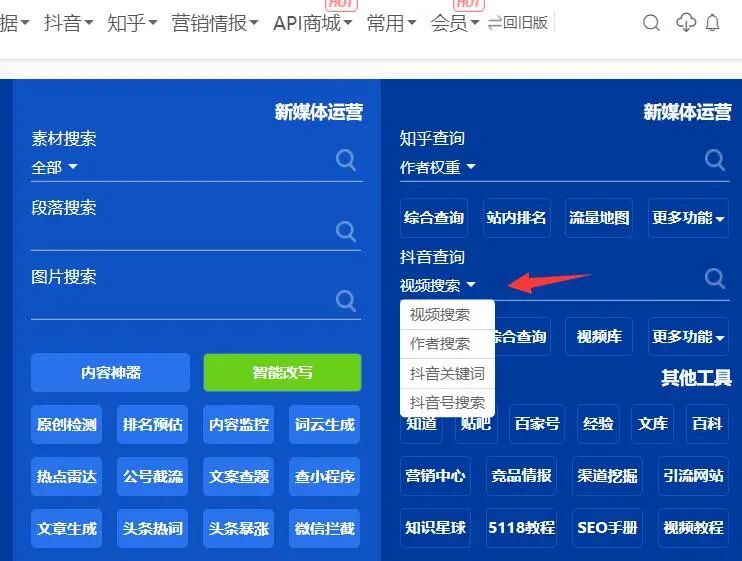Open the 经验 tool
Image resolution: width=742 pixels, height=561 pixels.
598,424
